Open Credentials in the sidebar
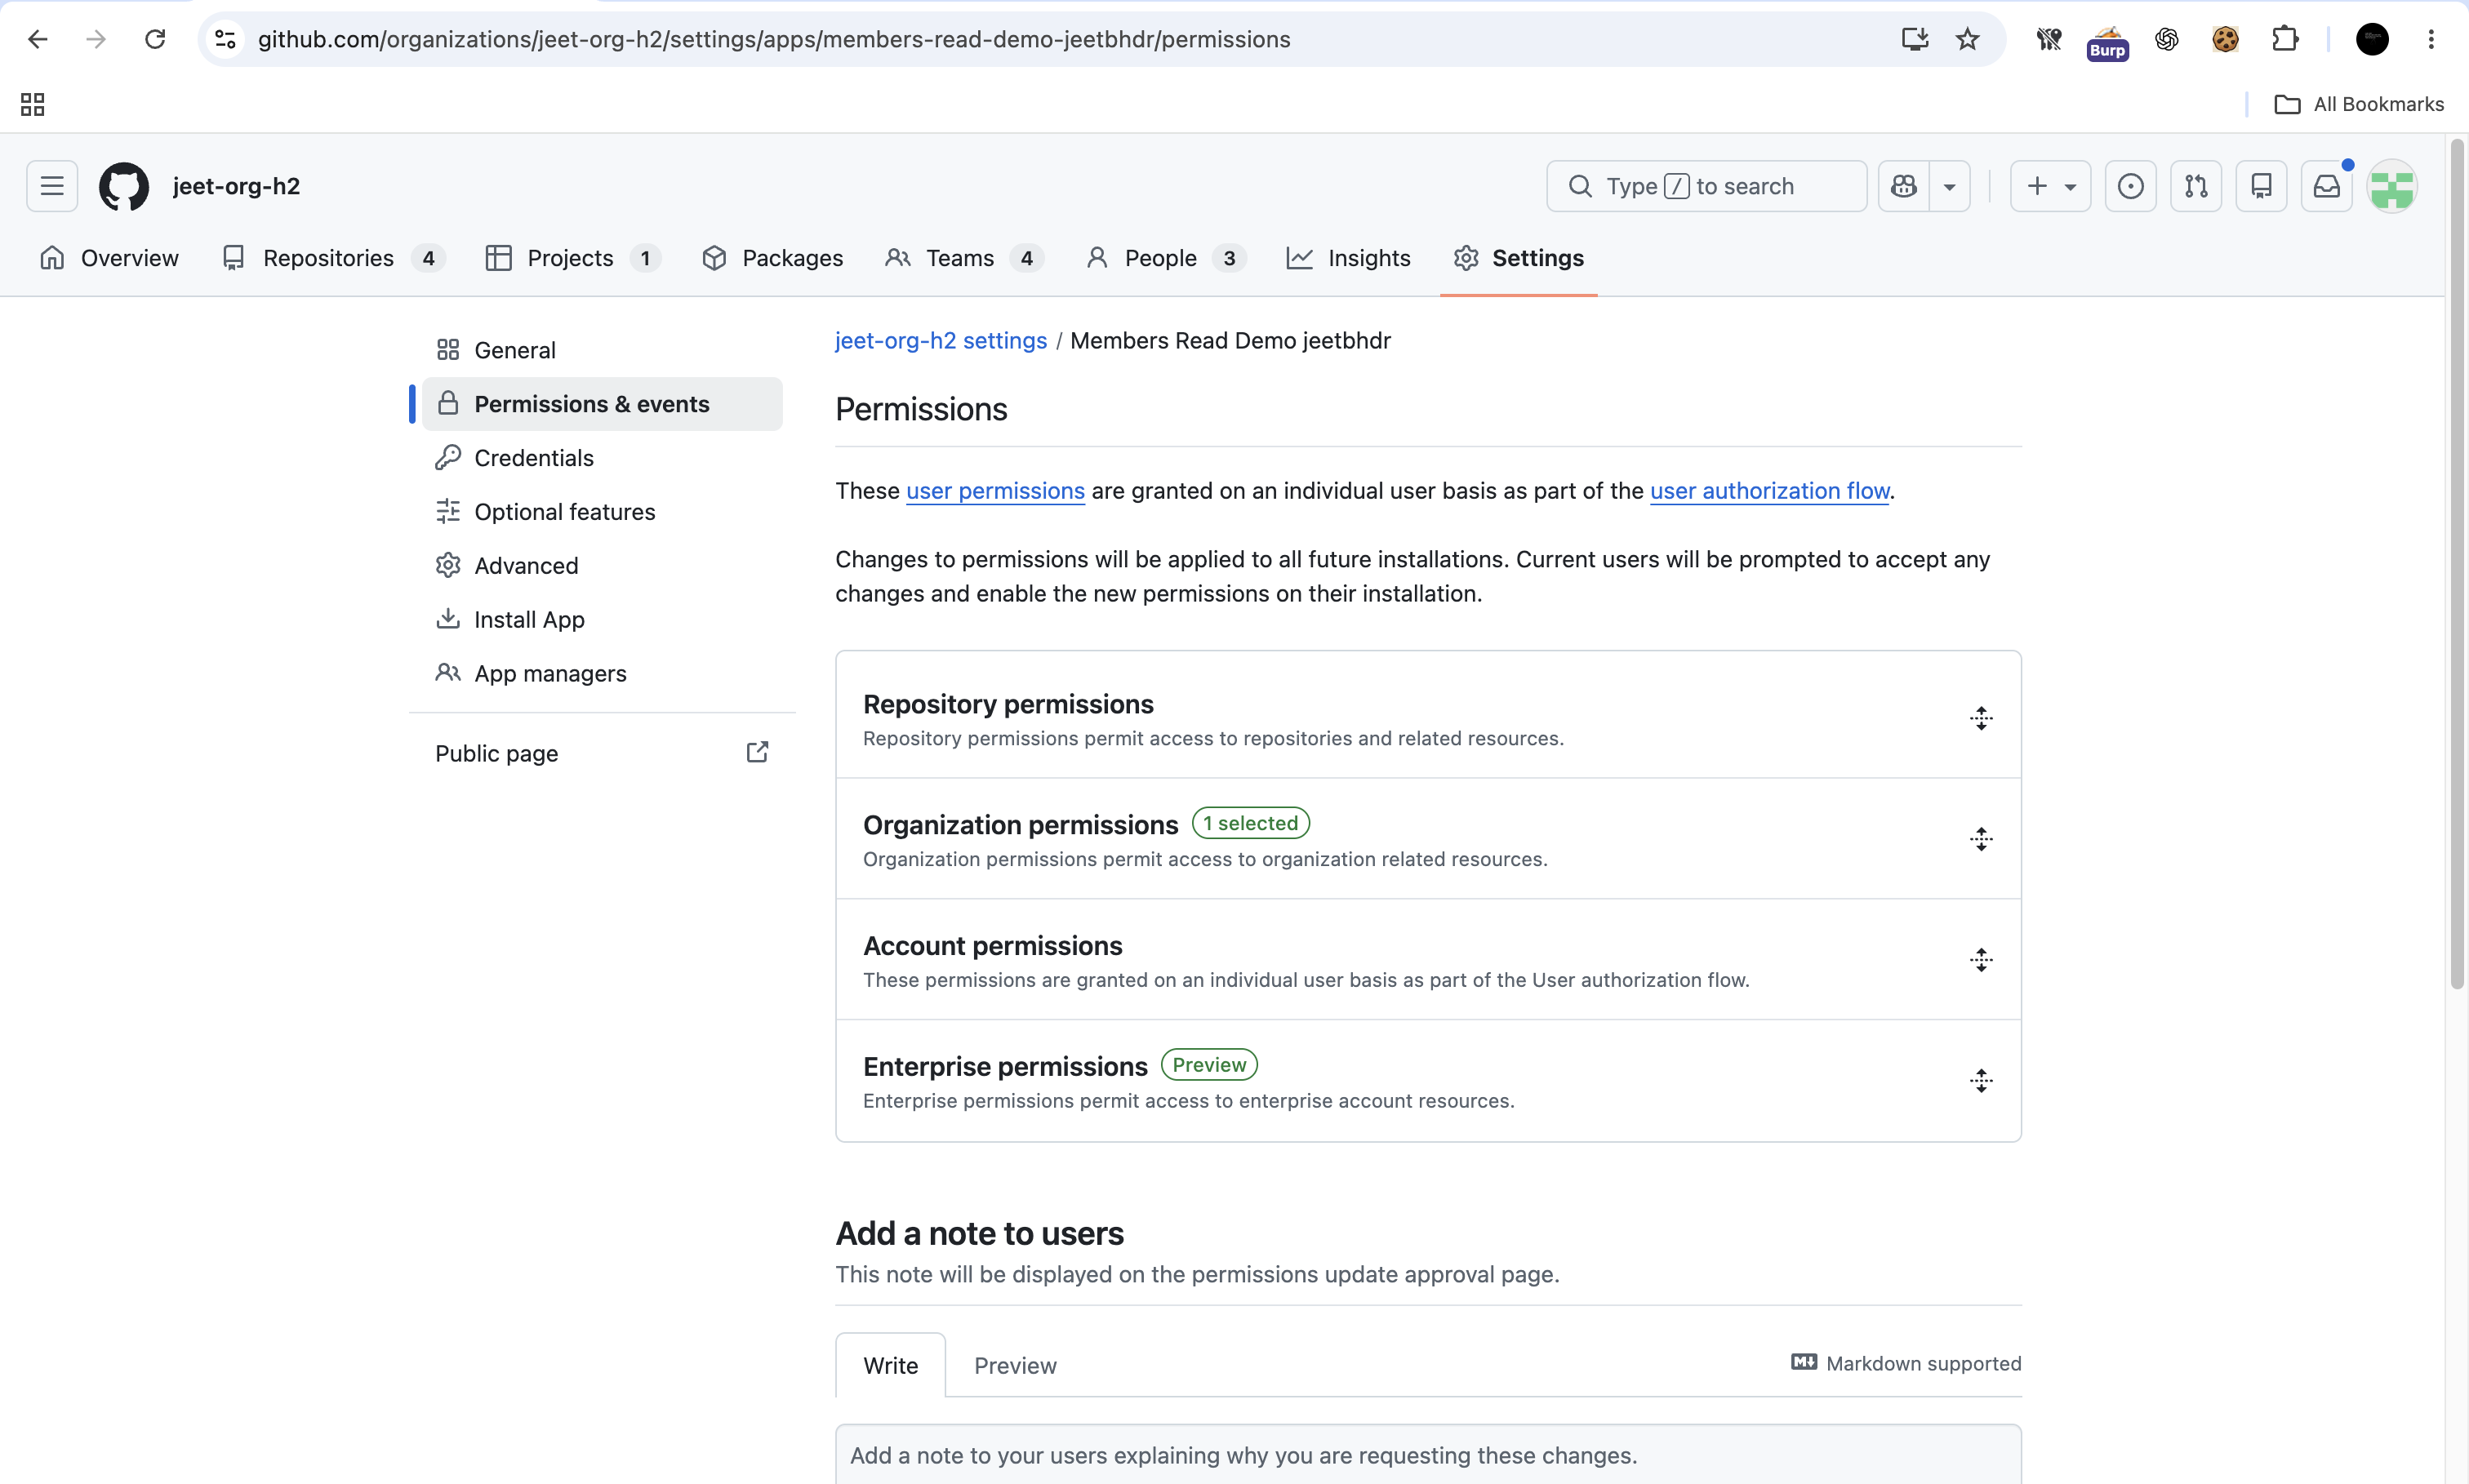Image resolution: width=2469 pixels, height=1484 pixels. [602, 458]
